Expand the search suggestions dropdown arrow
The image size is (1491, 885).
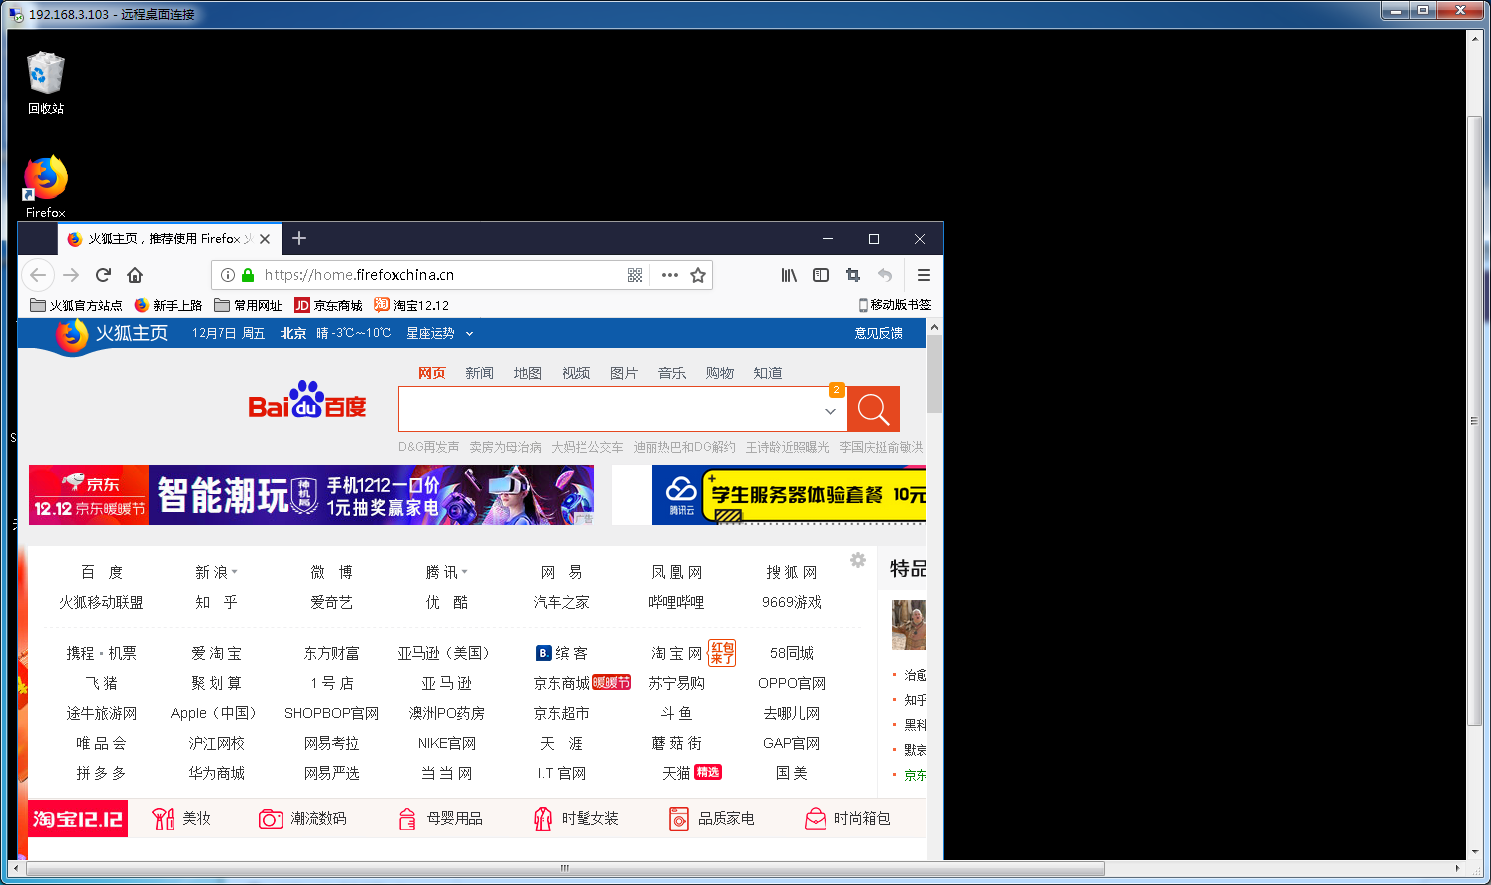(830, 411)
